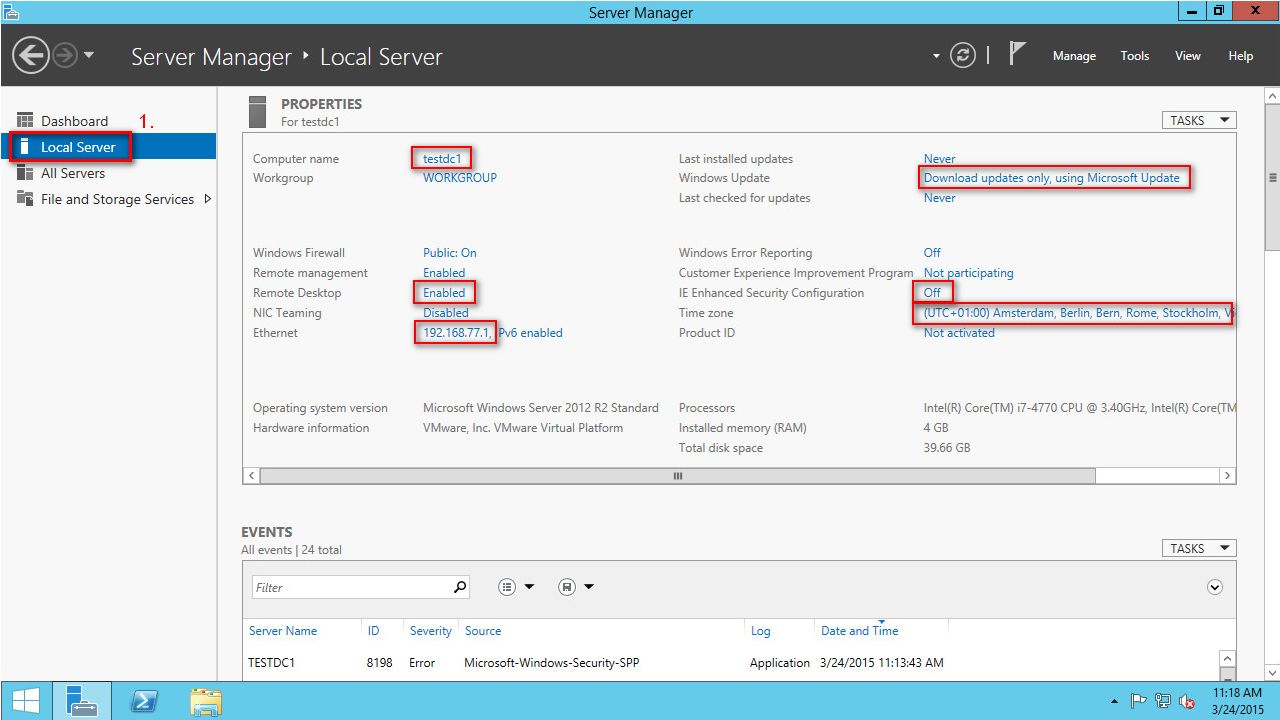
Task: Sort events by Severity column
Action: [431, 631]
